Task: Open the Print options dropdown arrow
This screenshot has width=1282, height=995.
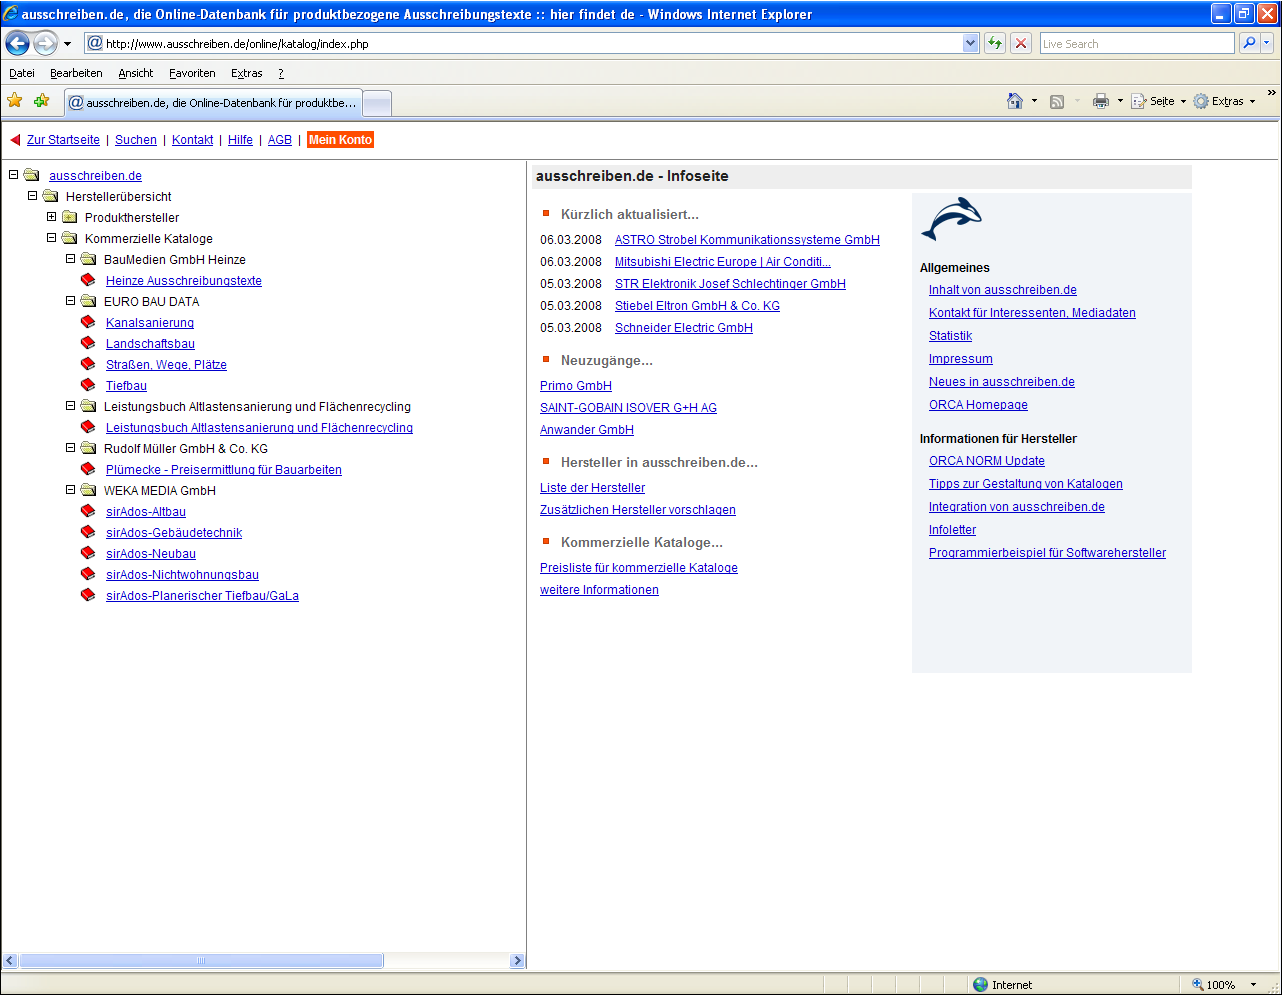Action: 1120,101
